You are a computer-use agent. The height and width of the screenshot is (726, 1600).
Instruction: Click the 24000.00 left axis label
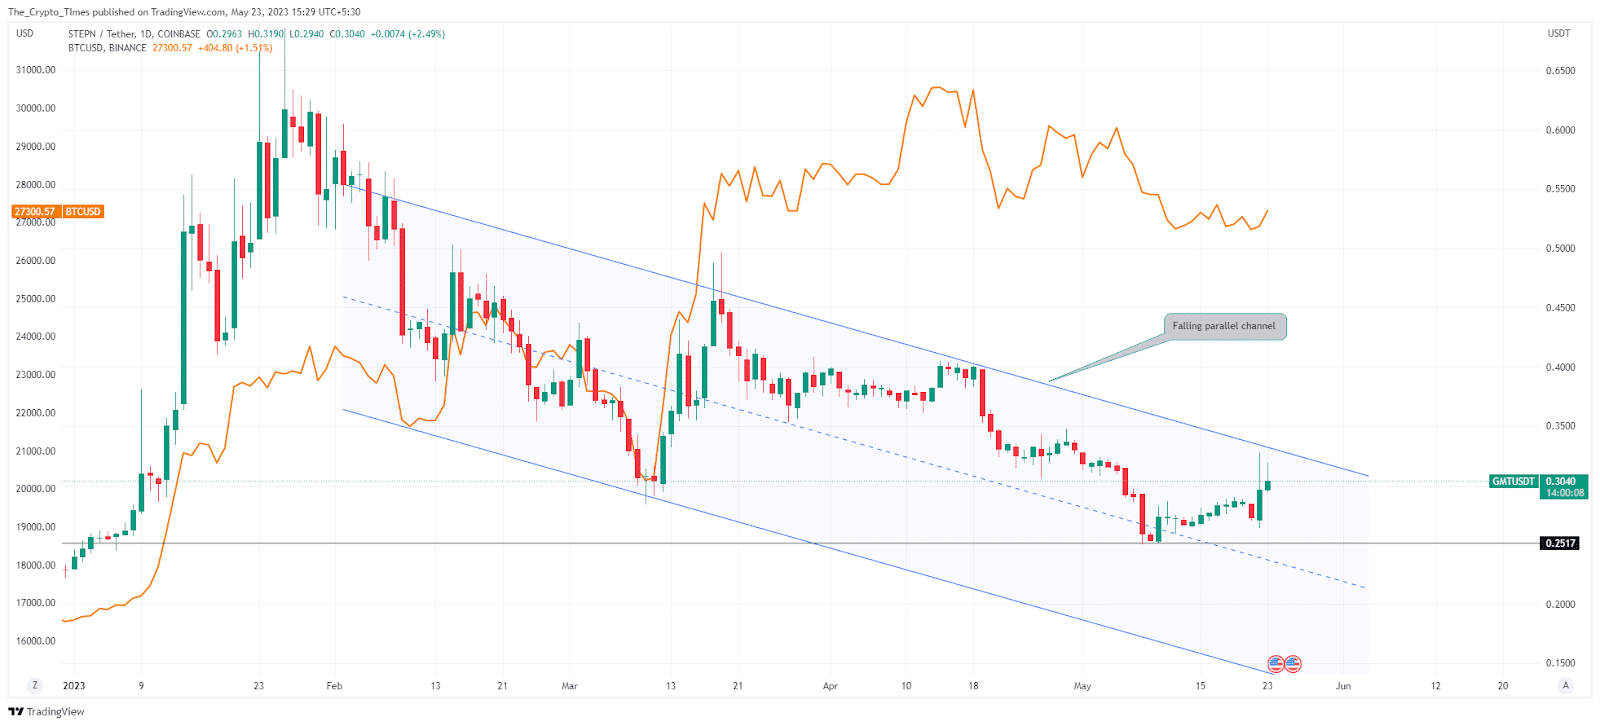(36, 336)
